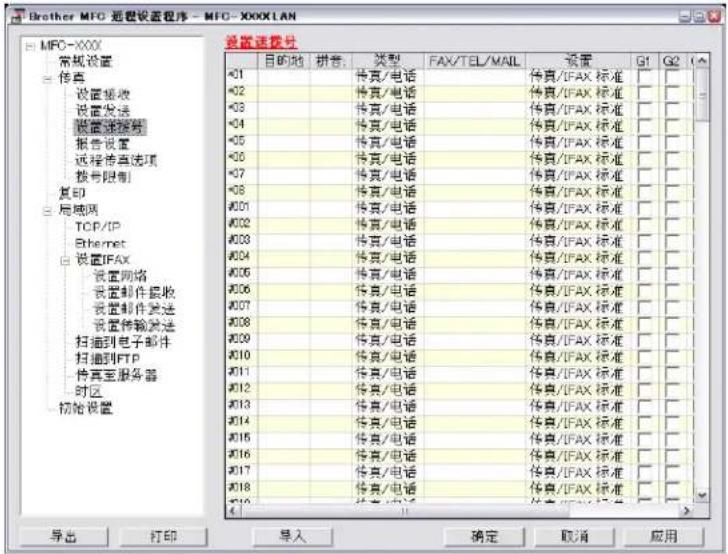
Task: Click the 打印 button
Action: (x=163, y=537)
